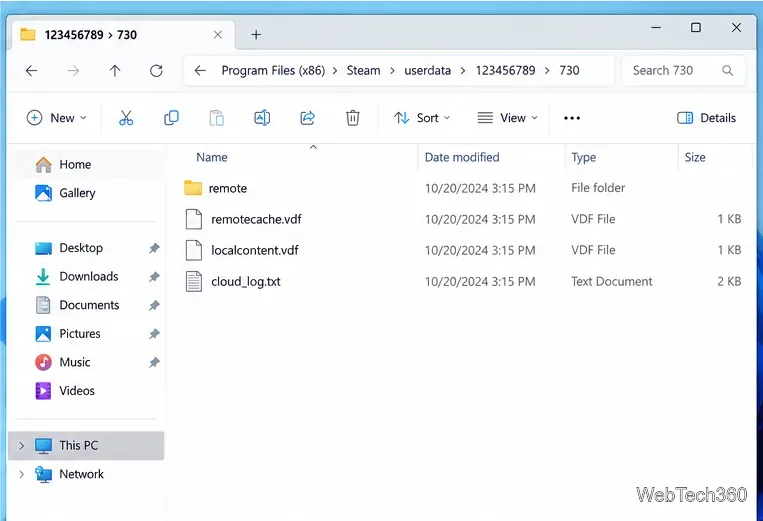Click the search magnifier icon
763x521 pixels.
point(727,71)
